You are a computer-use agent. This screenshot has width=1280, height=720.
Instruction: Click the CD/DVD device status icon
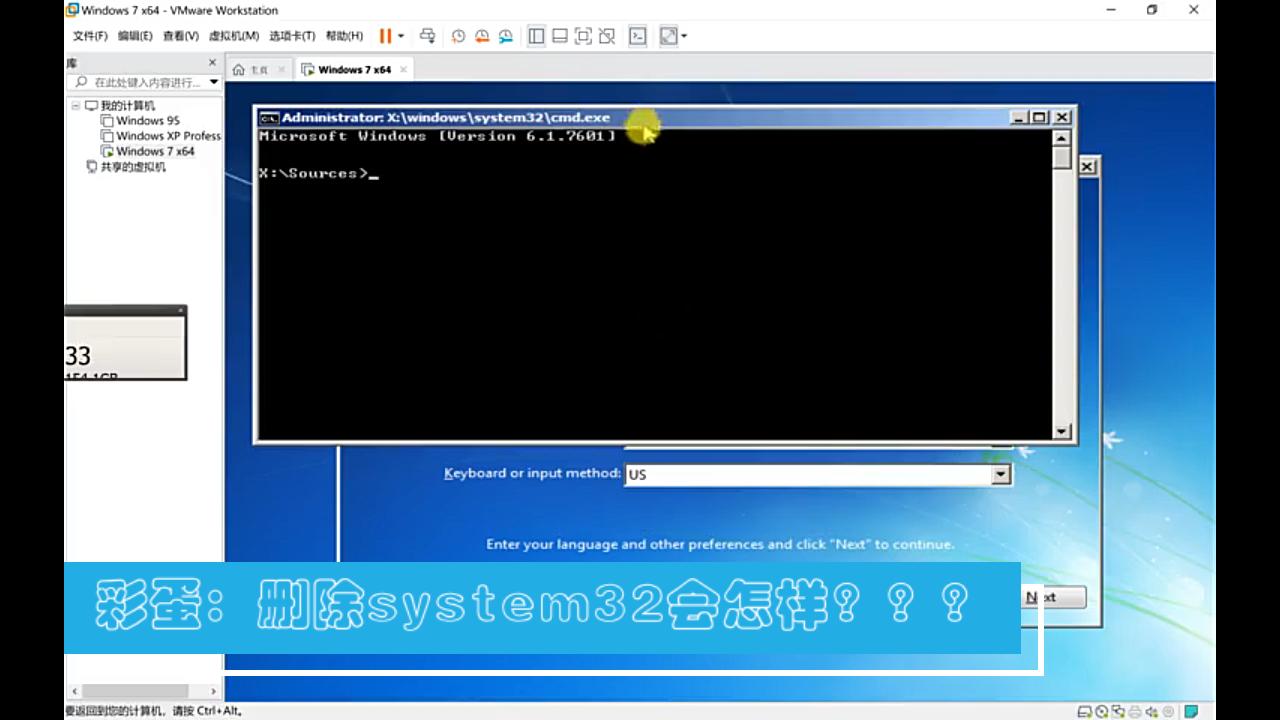coord(1103,712)
